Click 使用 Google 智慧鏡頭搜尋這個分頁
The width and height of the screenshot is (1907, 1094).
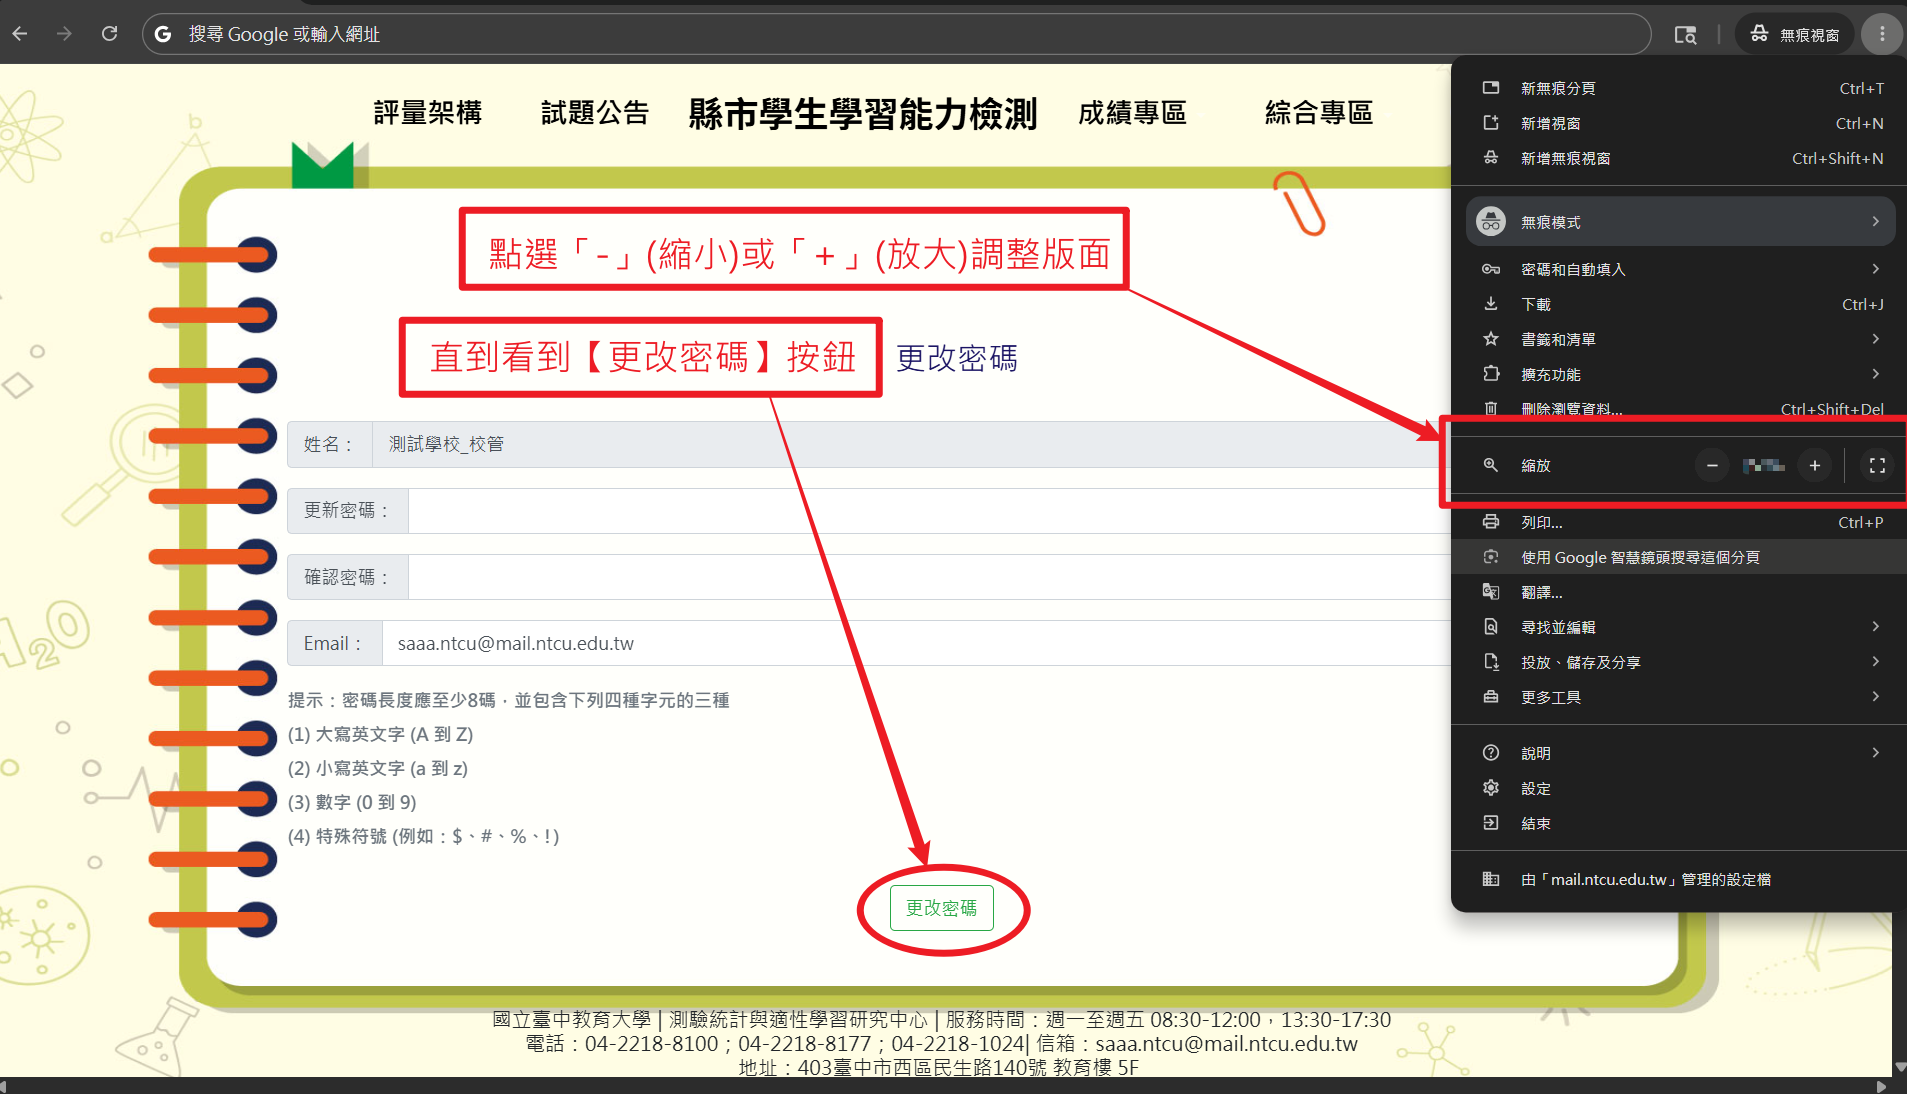[1680, 557]
